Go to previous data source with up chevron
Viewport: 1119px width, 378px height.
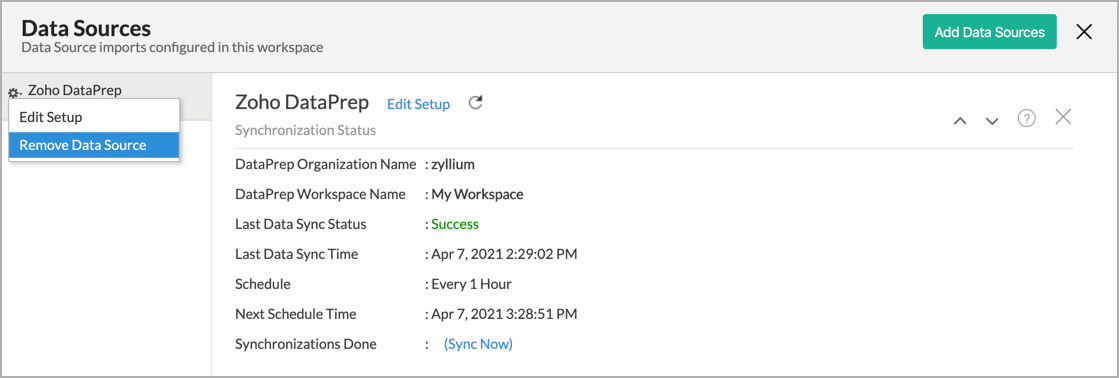tap(961, 121)
